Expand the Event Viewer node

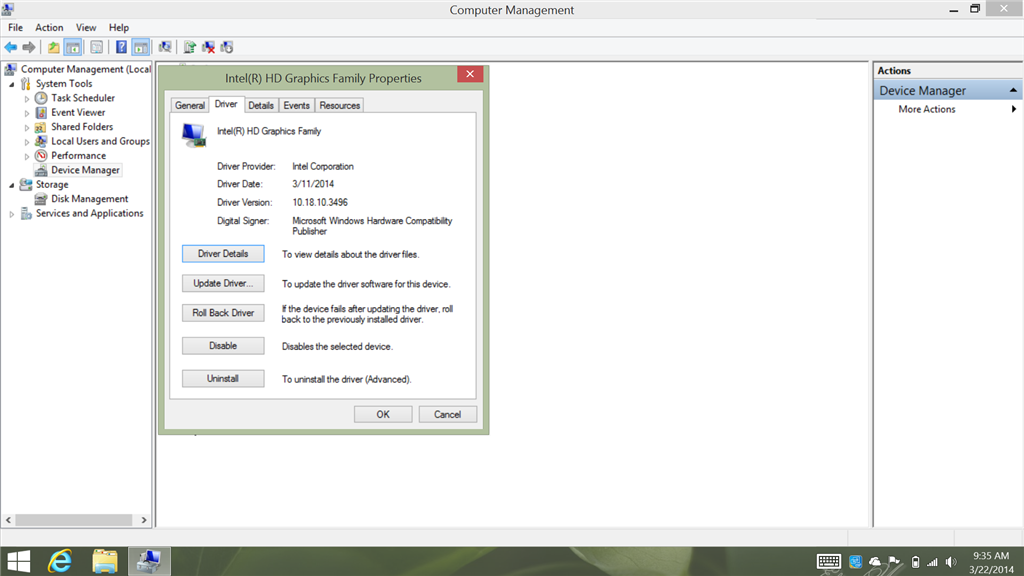coord(27,113)
